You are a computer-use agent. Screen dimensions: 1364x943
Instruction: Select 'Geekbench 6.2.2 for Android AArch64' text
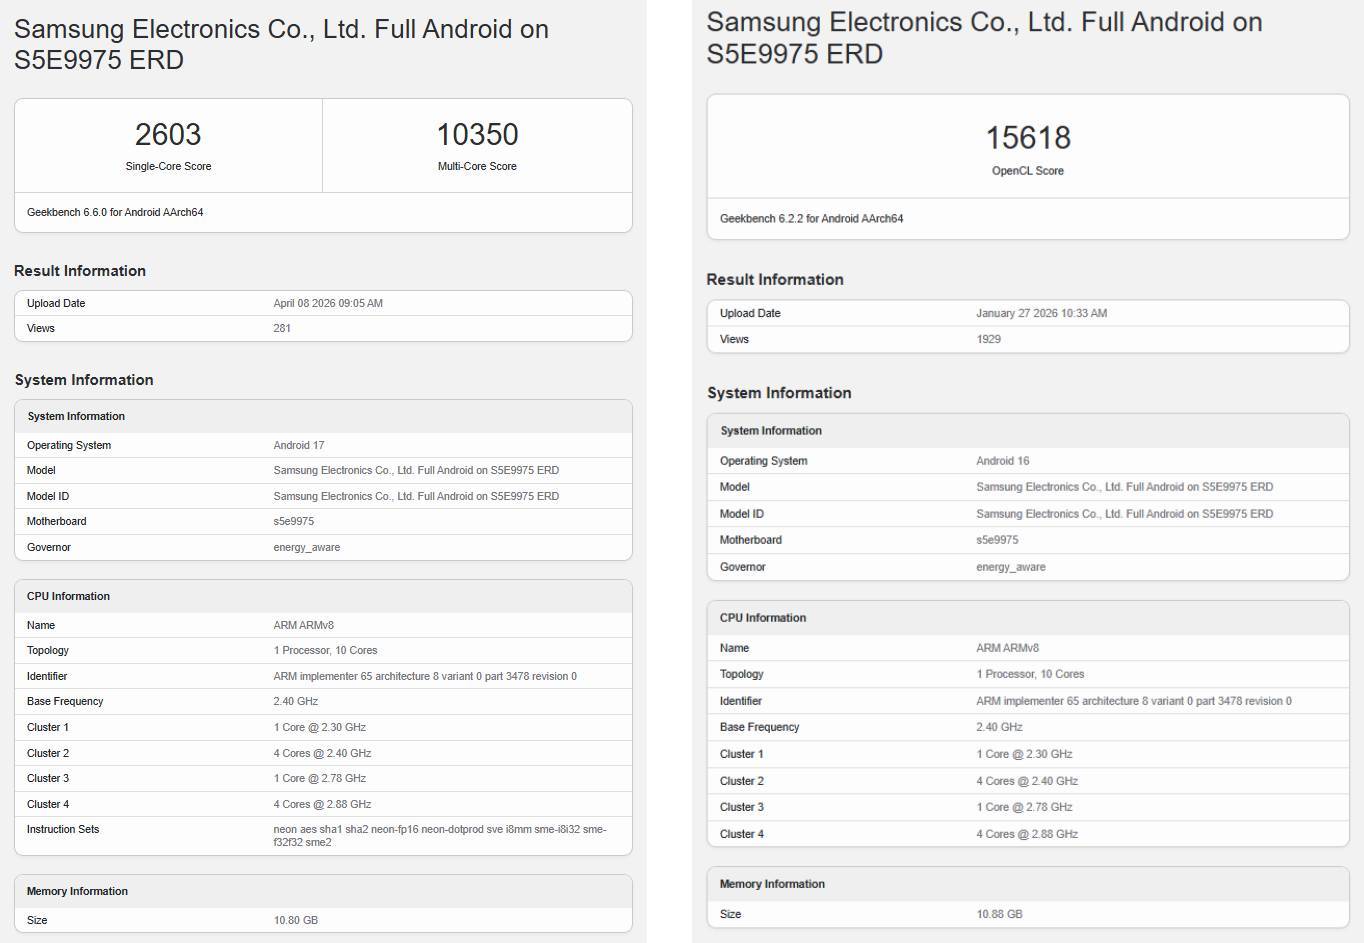coord(811,218)
